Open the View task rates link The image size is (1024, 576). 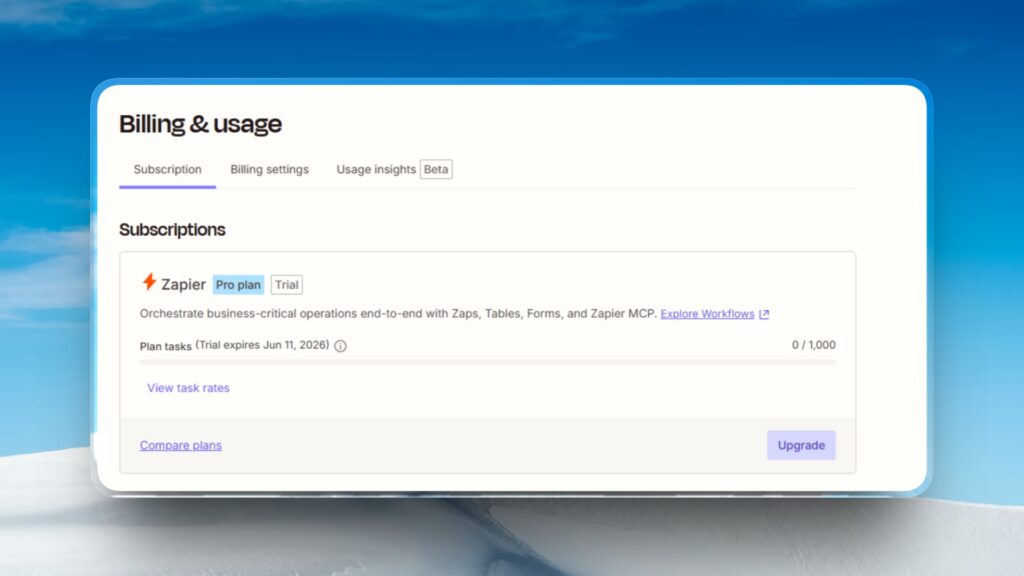pos(188,388)
